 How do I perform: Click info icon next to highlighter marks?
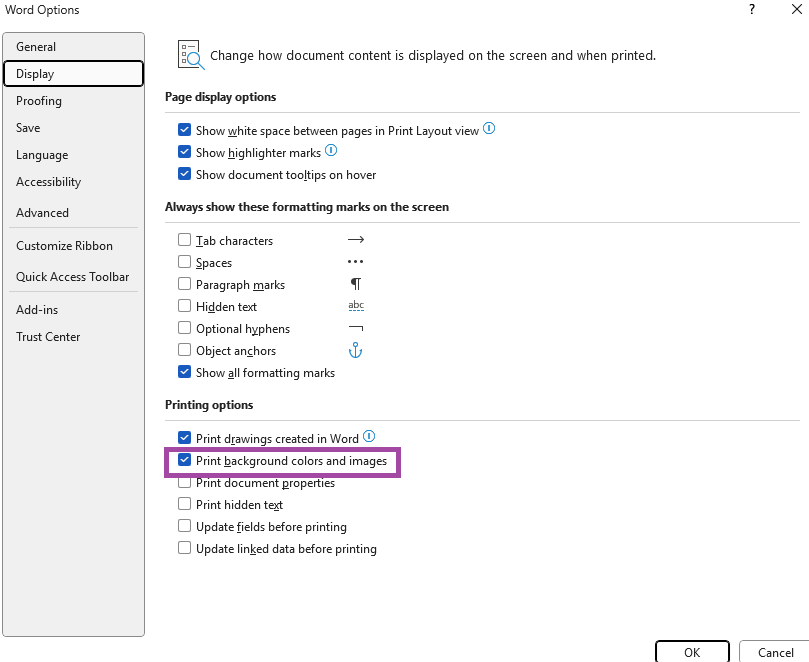pyautogui.click(x=331, y=152)
